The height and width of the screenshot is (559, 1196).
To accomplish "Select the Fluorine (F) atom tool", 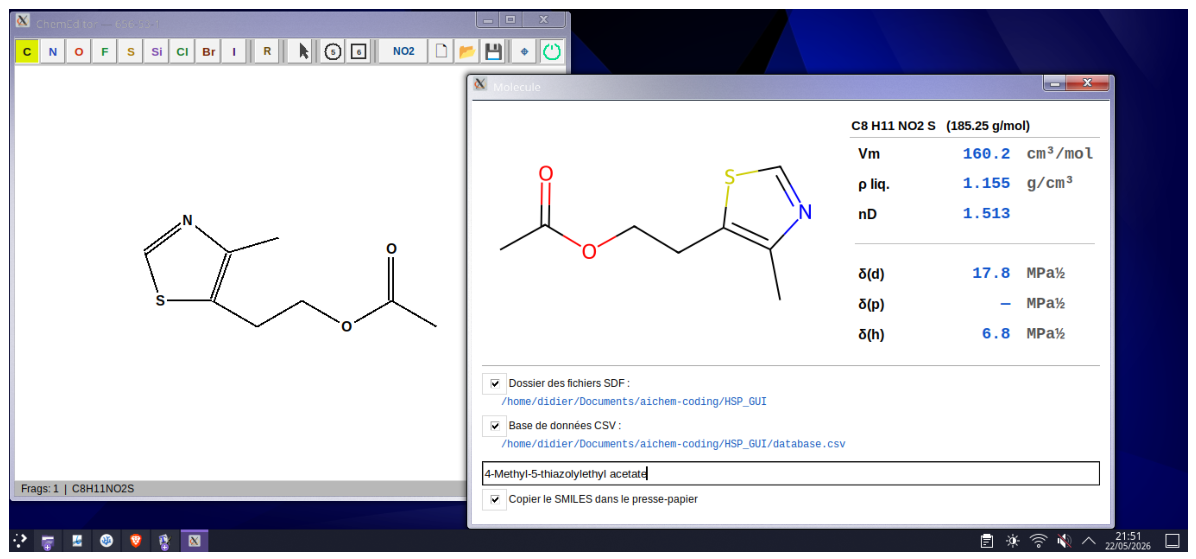I will click(x=104, y=52).
